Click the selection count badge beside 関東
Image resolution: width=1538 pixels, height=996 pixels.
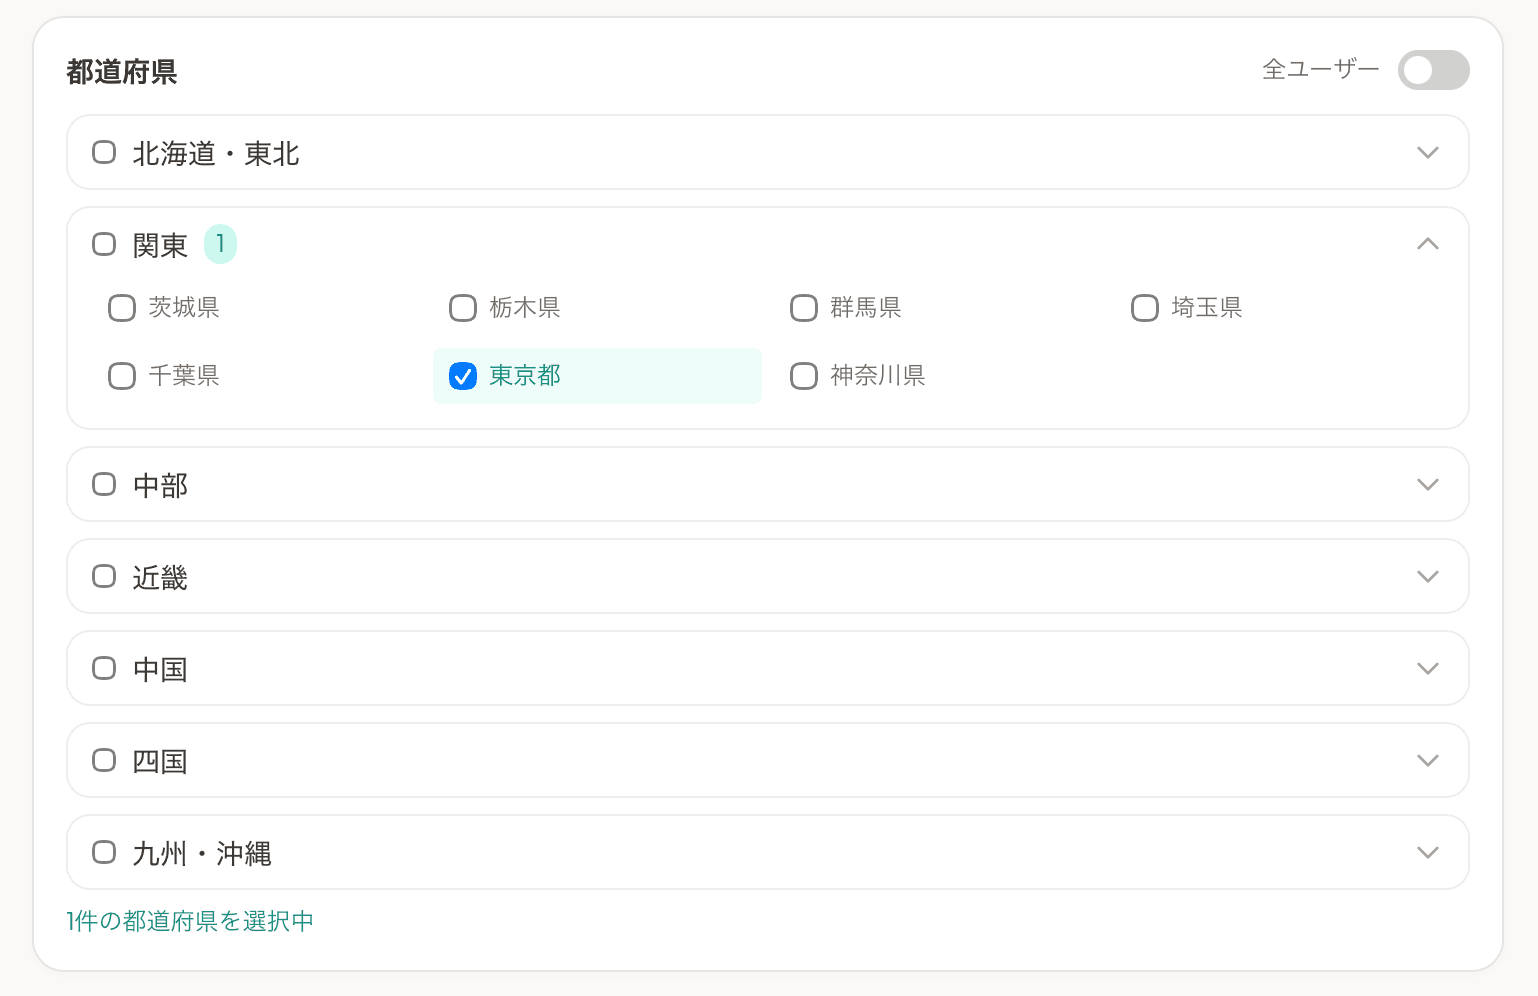click(x=221, y=243)
